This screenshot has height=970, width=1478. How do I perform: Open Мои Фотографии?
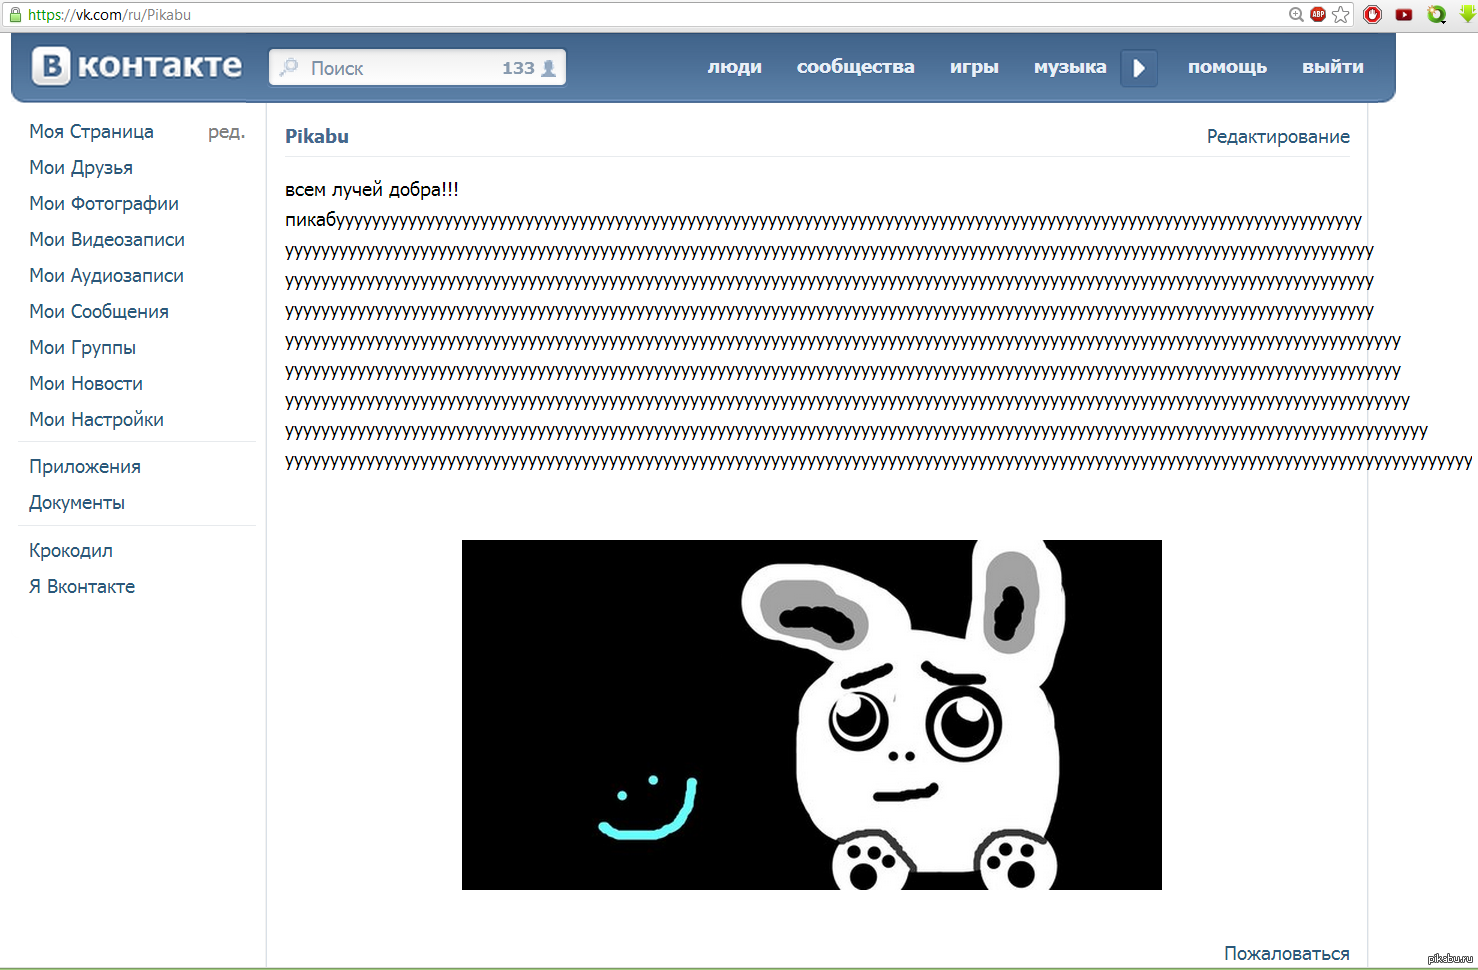(x=104, y=204)
